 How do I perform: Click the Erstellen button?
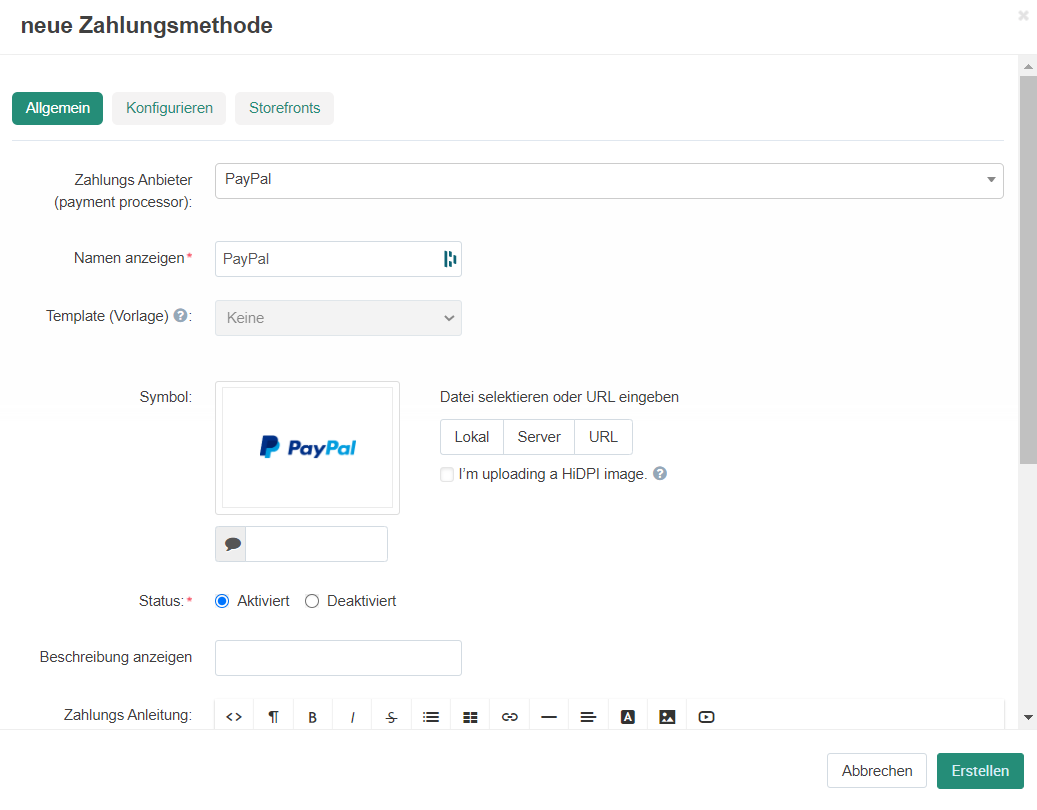(980, 771)
